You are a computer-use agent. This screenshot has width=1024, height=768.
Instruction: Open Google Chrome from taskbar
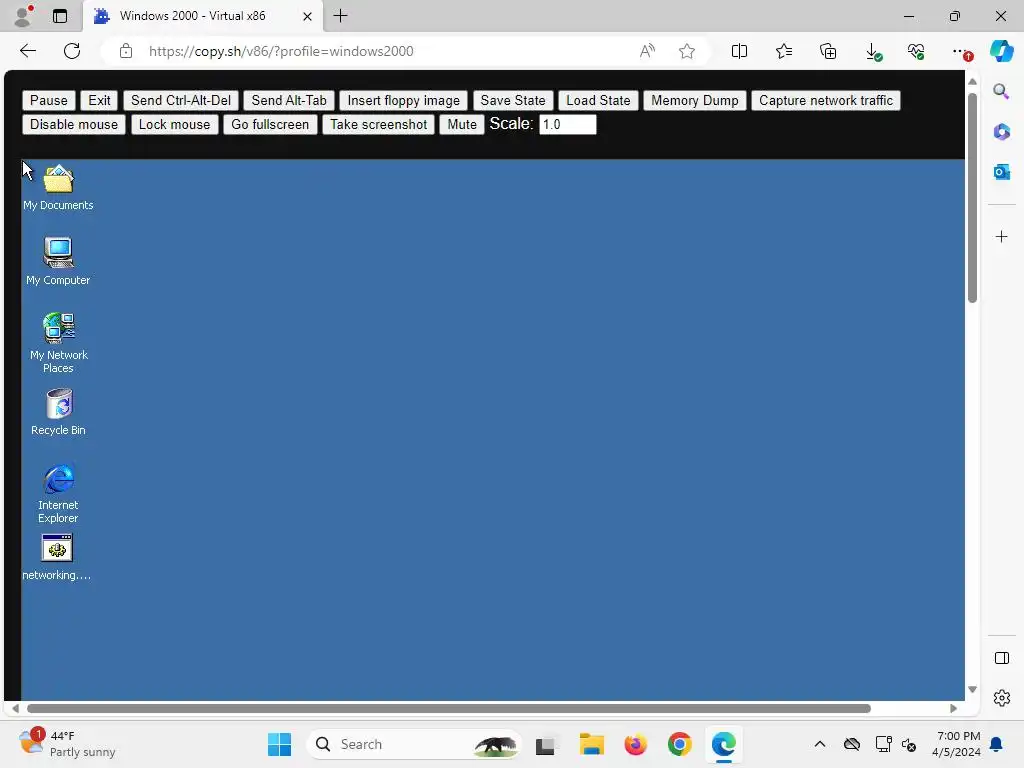[x=679, y=744]
